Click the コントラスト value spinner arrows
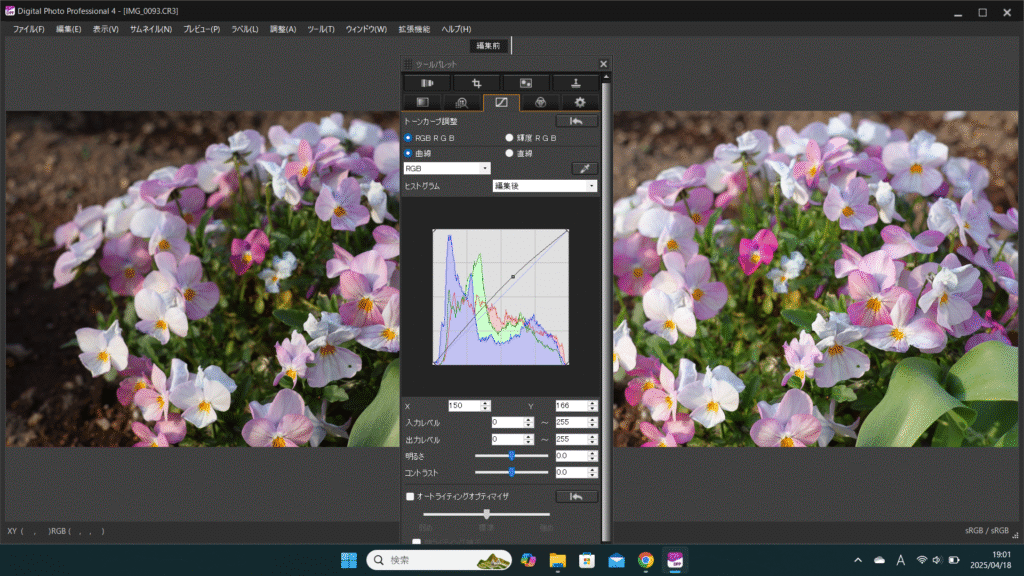The height and width of the screenshot is (576, 1024). (592, 472)
